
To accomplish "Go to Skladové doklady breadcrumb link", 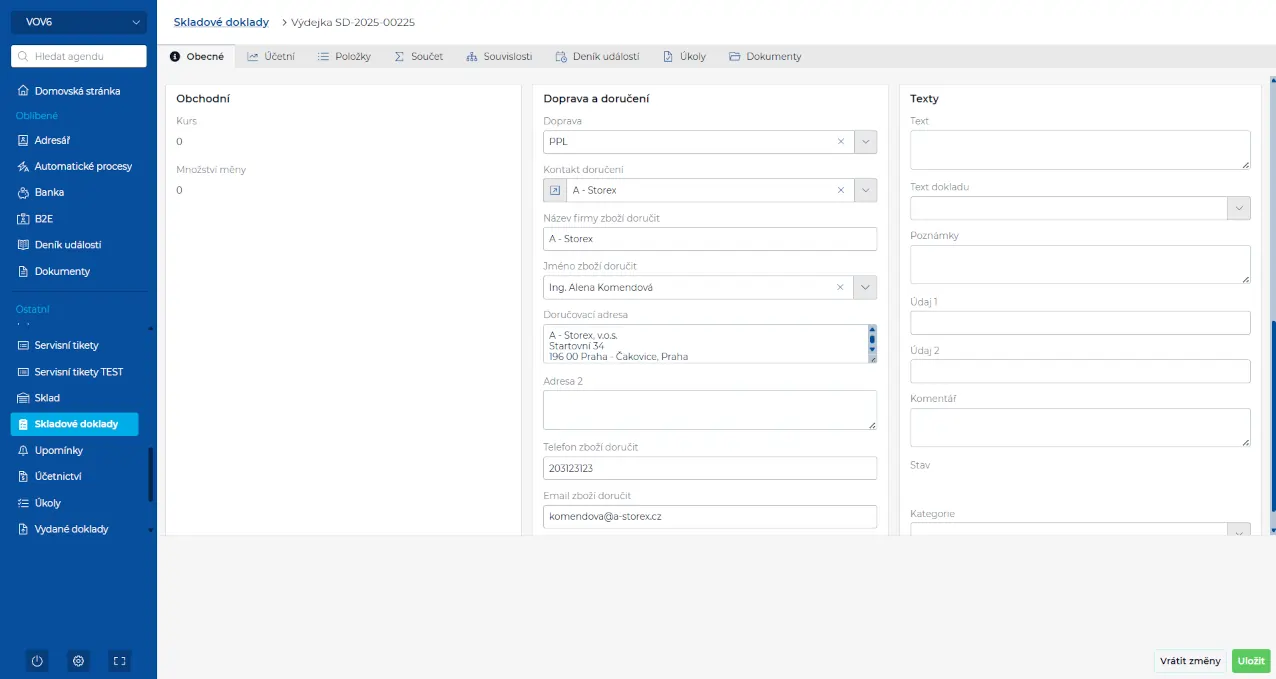I will pyautogui.click(x=221, y=22).
